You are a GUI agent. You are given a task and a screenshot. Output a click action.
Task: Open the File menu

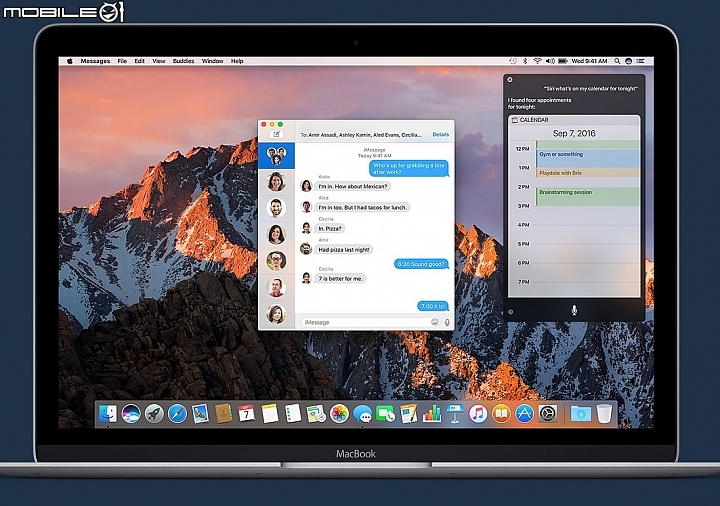122,61
